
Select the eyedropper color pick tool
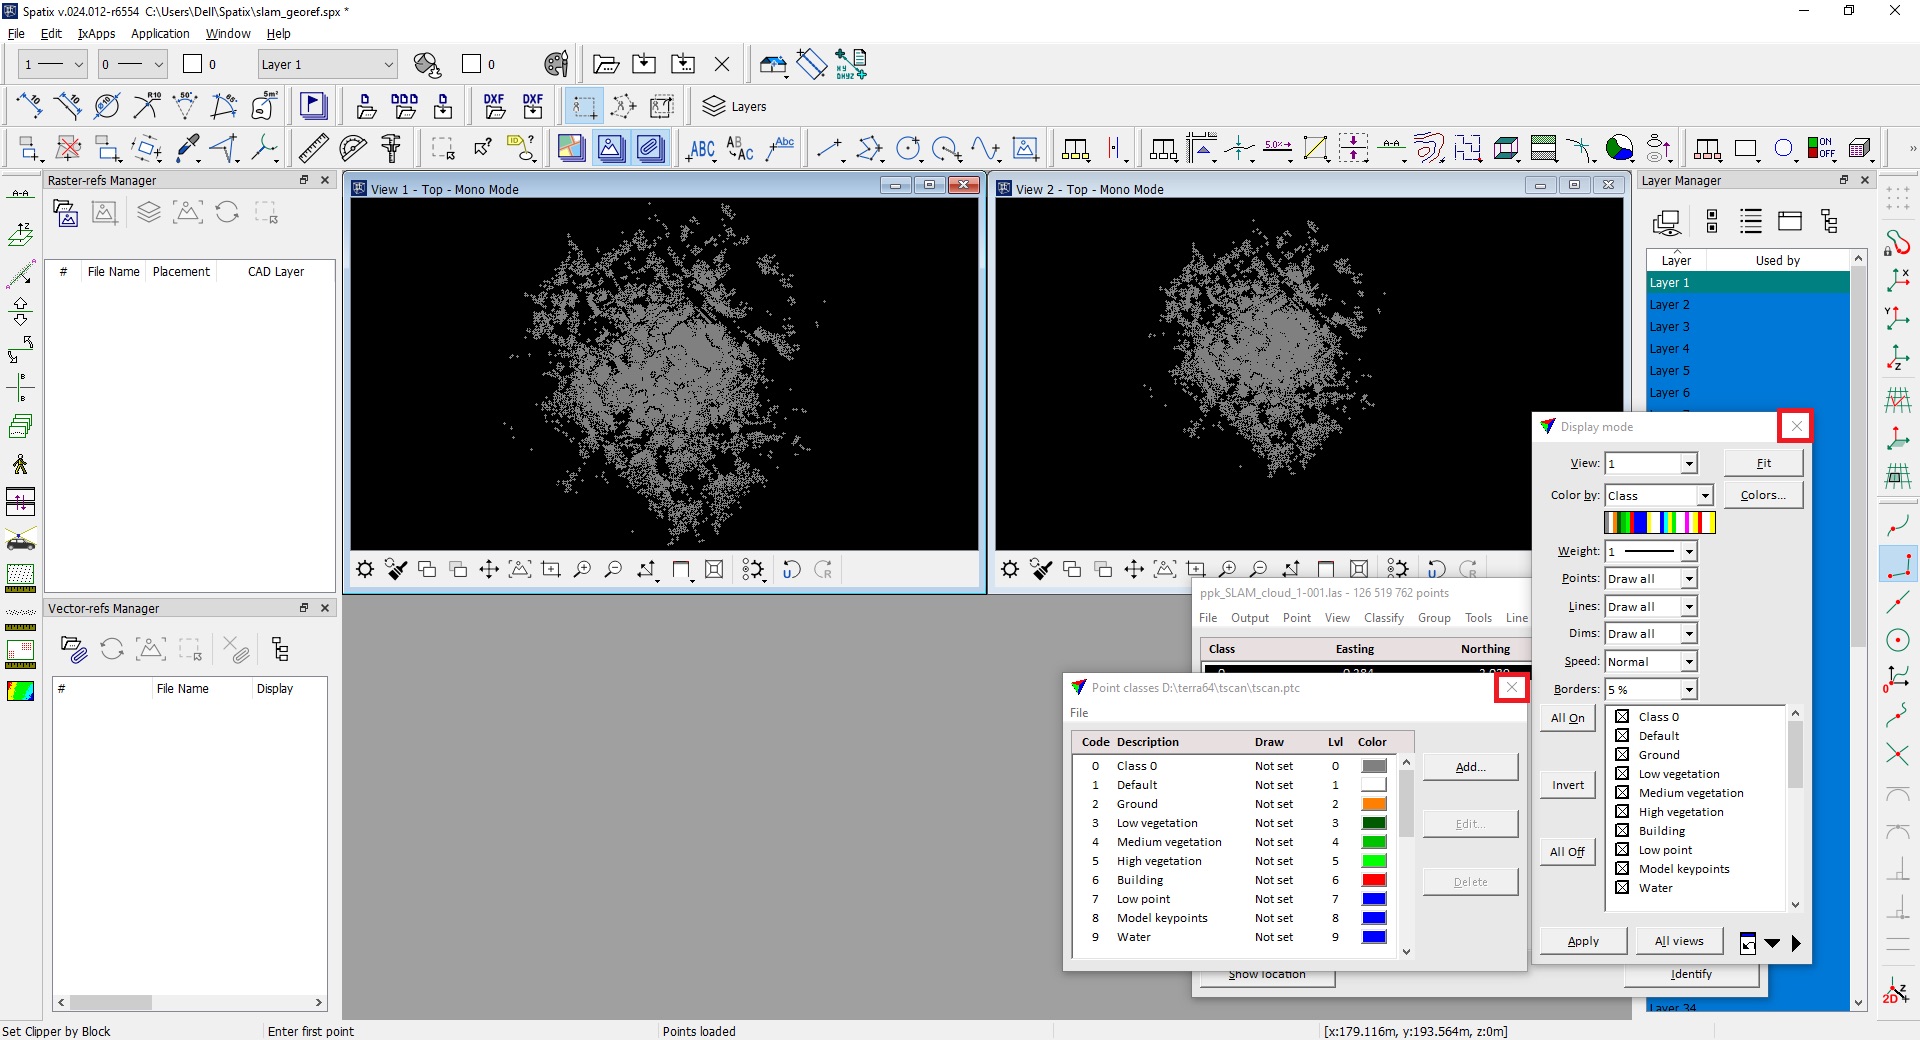[x=187, y=148]
